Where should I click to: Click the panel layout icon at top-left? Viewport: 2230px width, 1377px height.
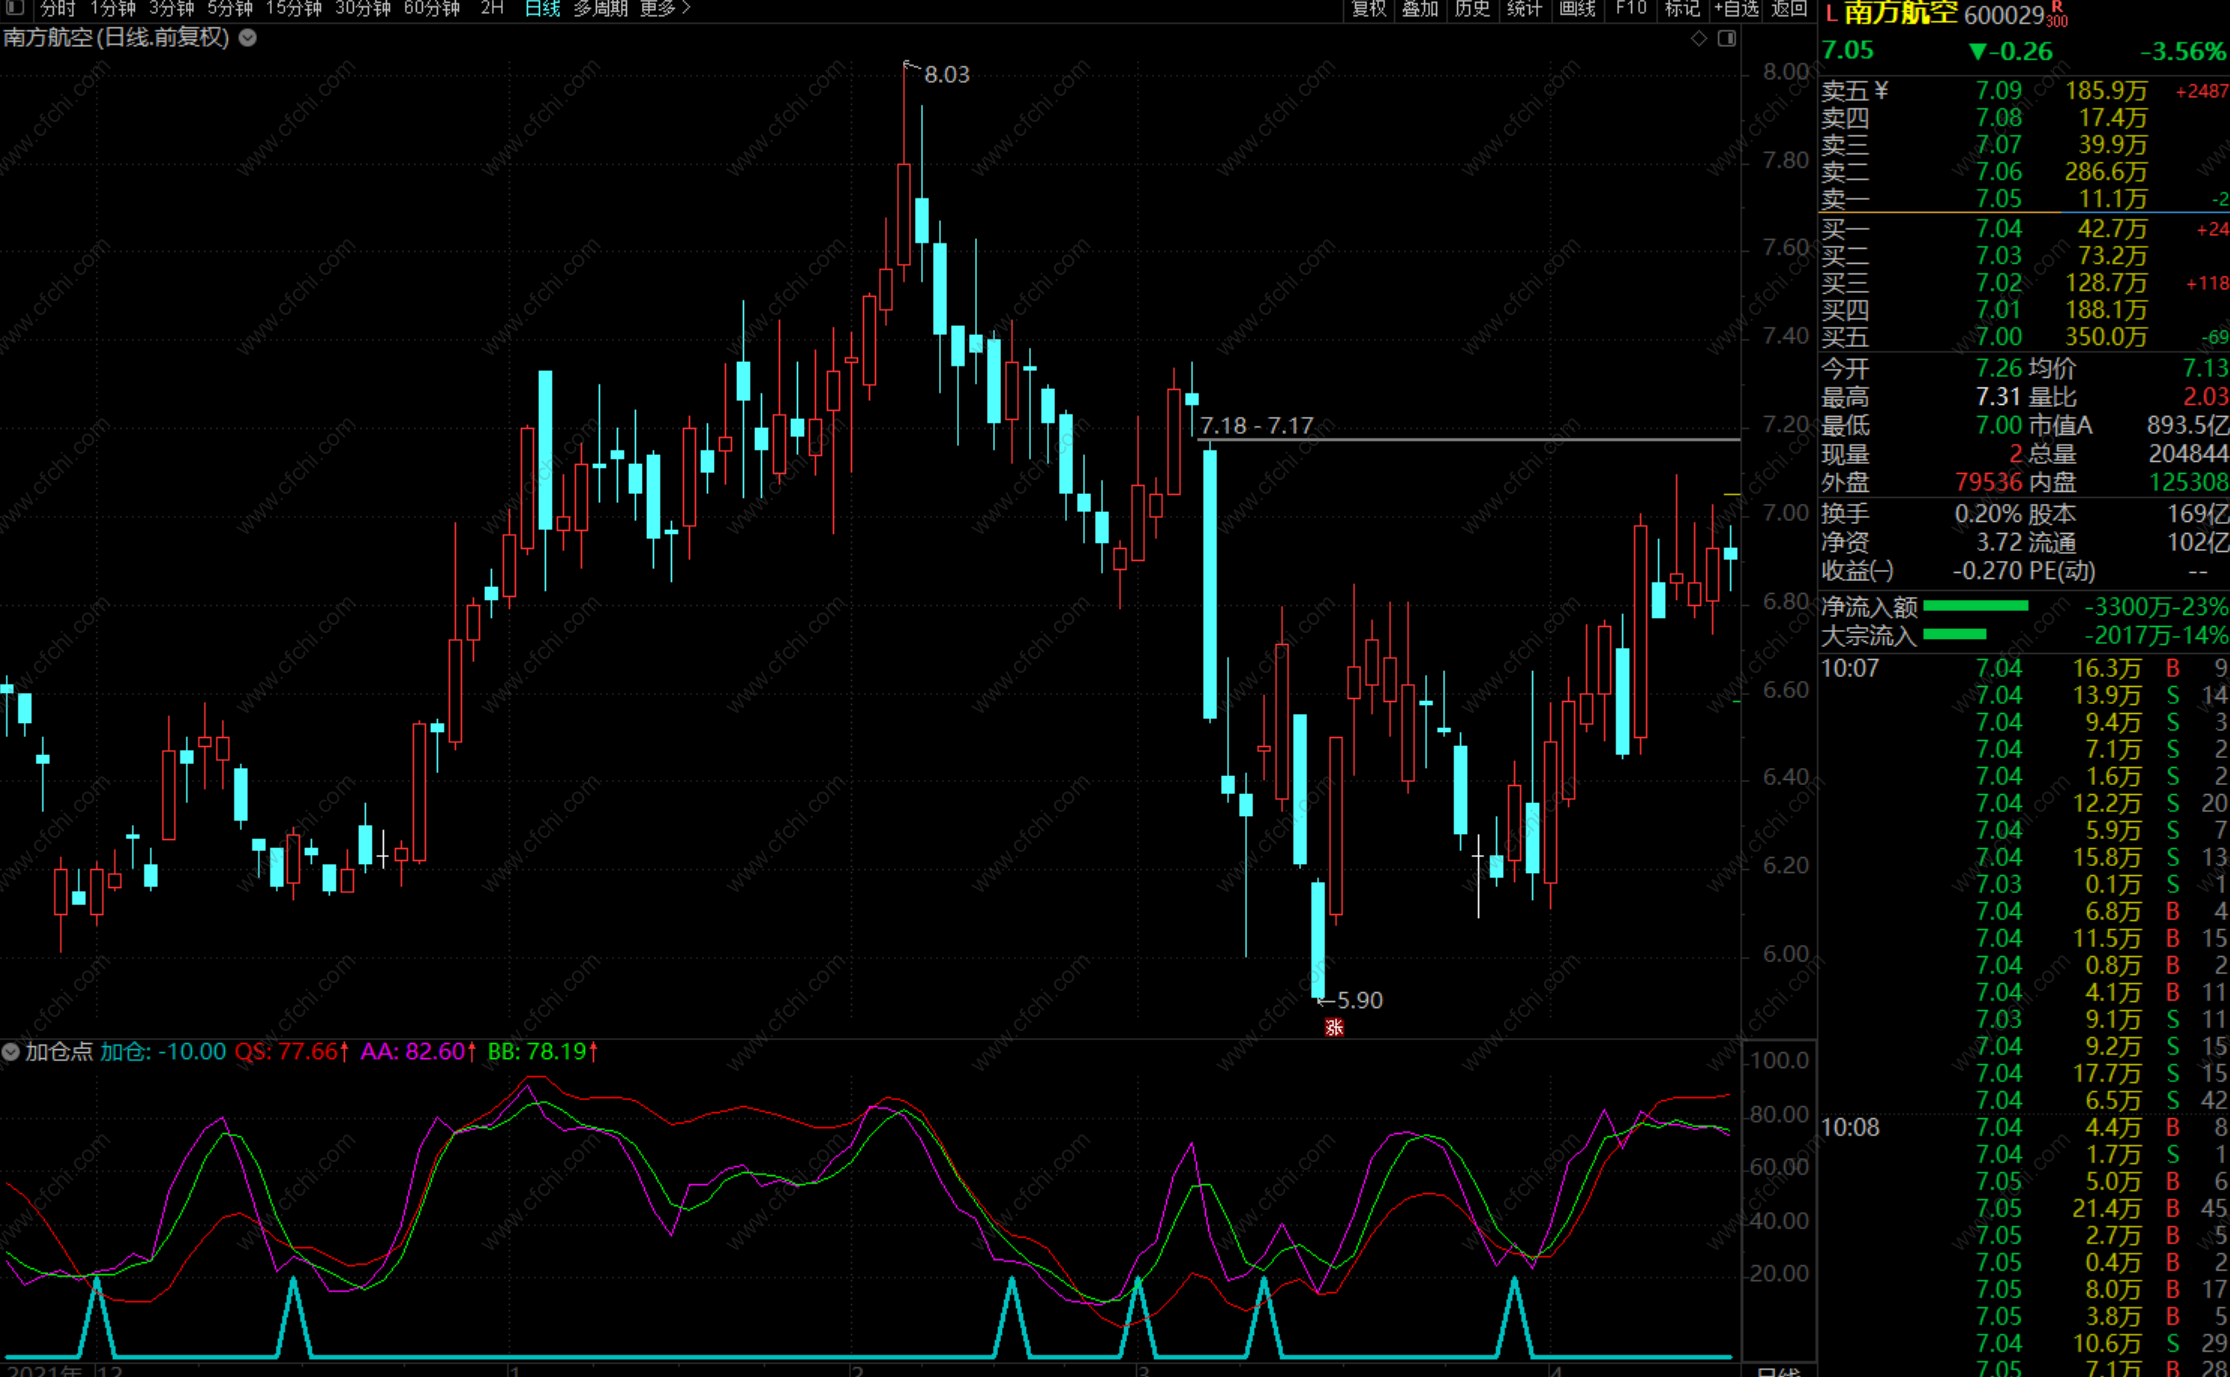[x=14, y=8]
